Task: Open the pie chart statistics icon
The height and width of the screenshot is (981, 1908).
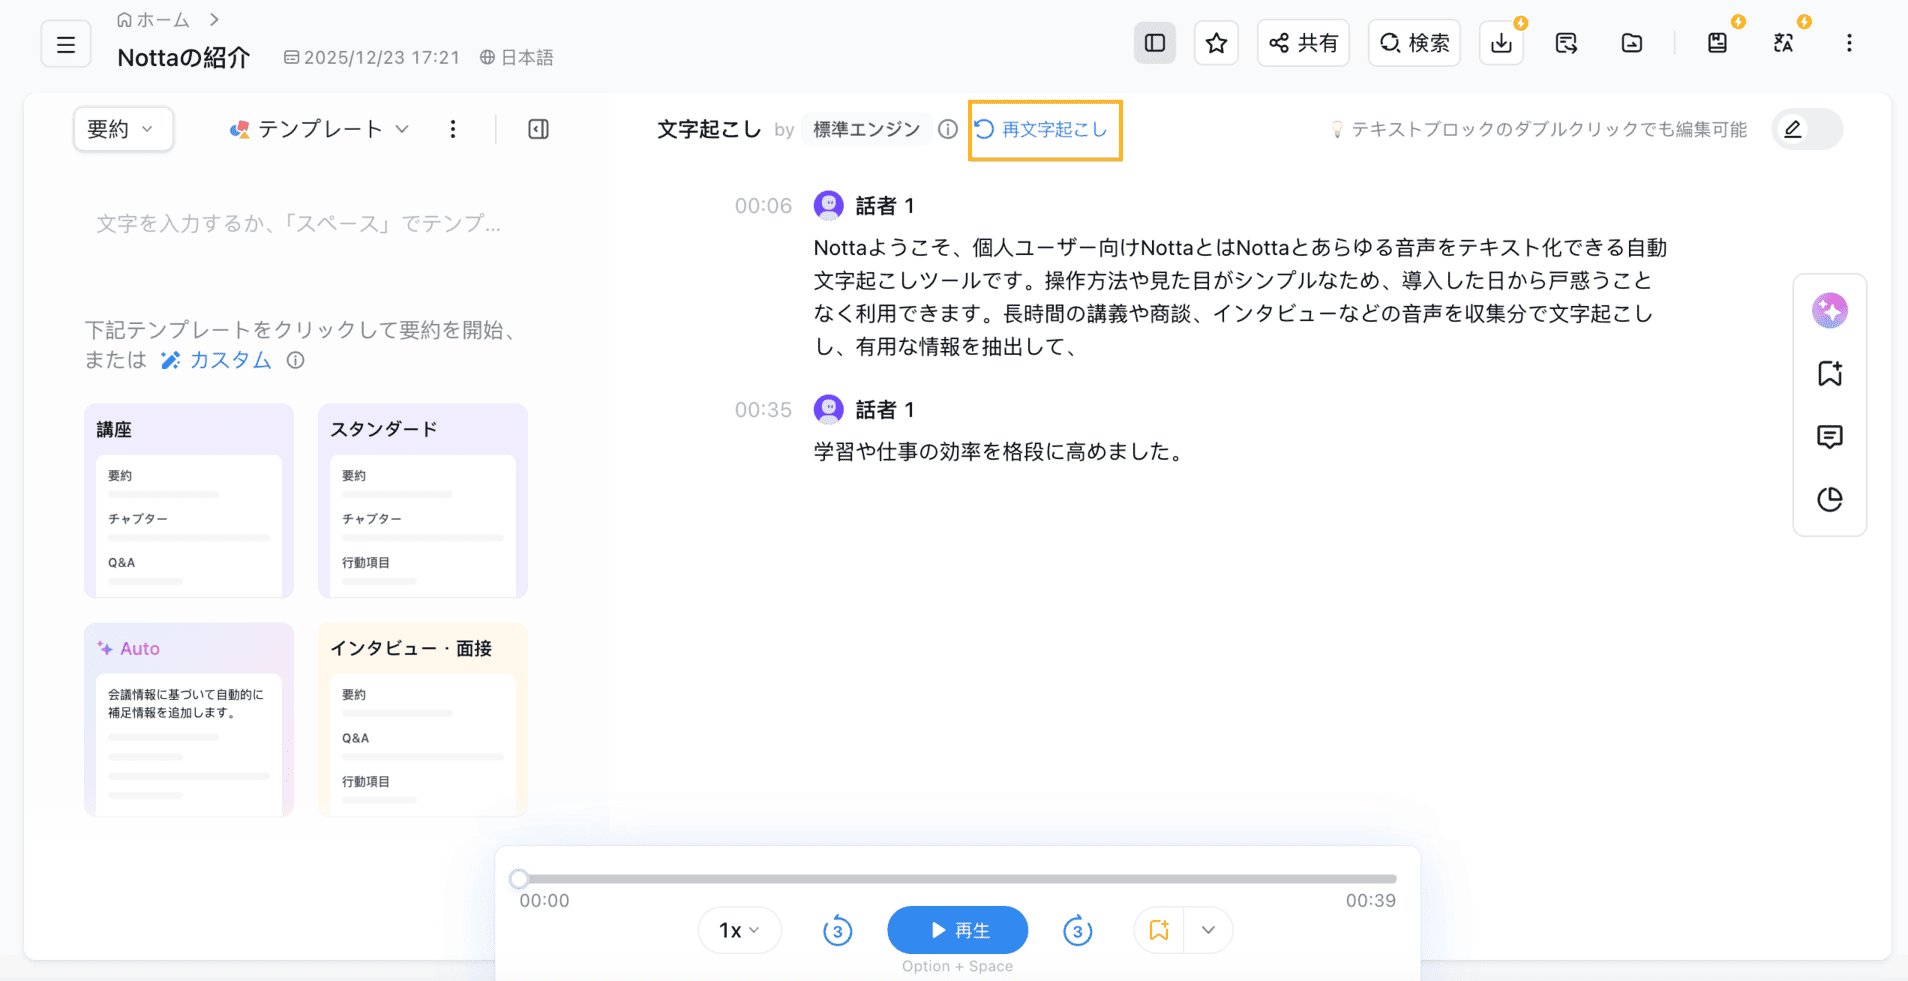Action: pos(1830,499)
